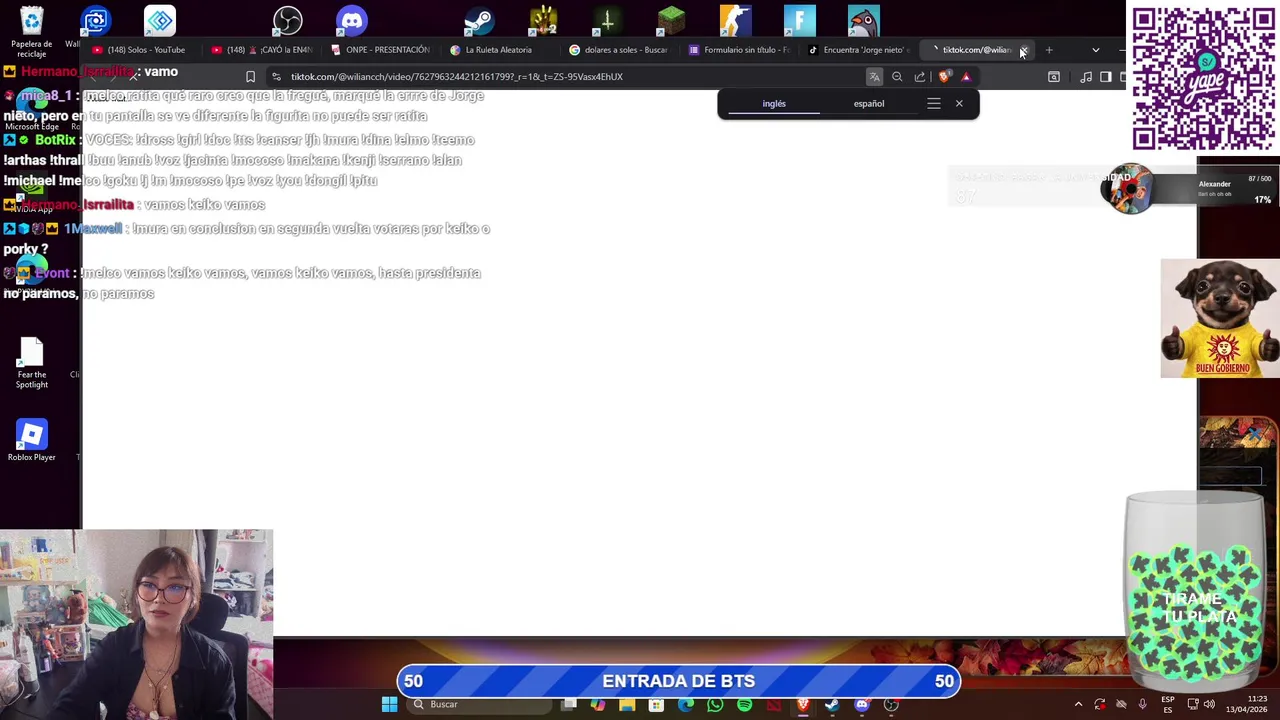Open the Fear the Spotlight file

31,362
